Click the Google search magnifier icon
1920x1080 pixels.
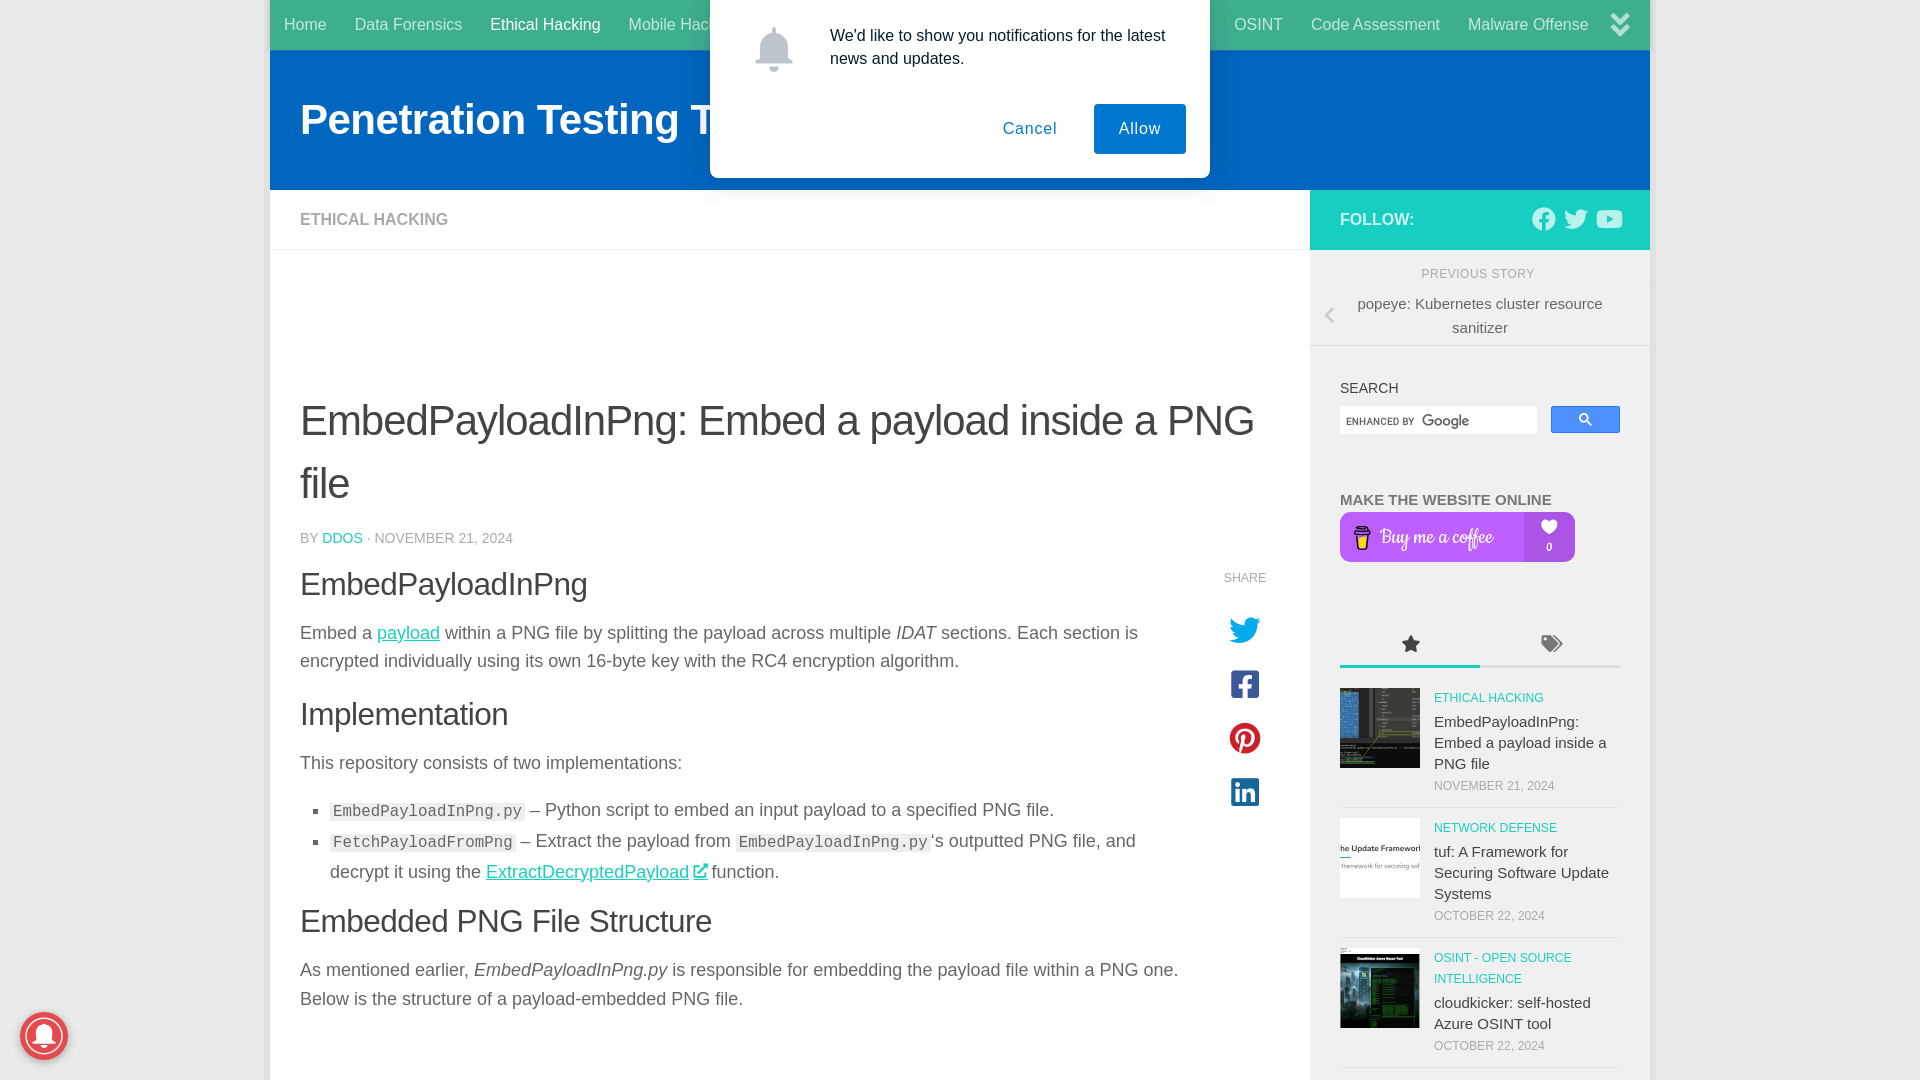(1585, 419)
